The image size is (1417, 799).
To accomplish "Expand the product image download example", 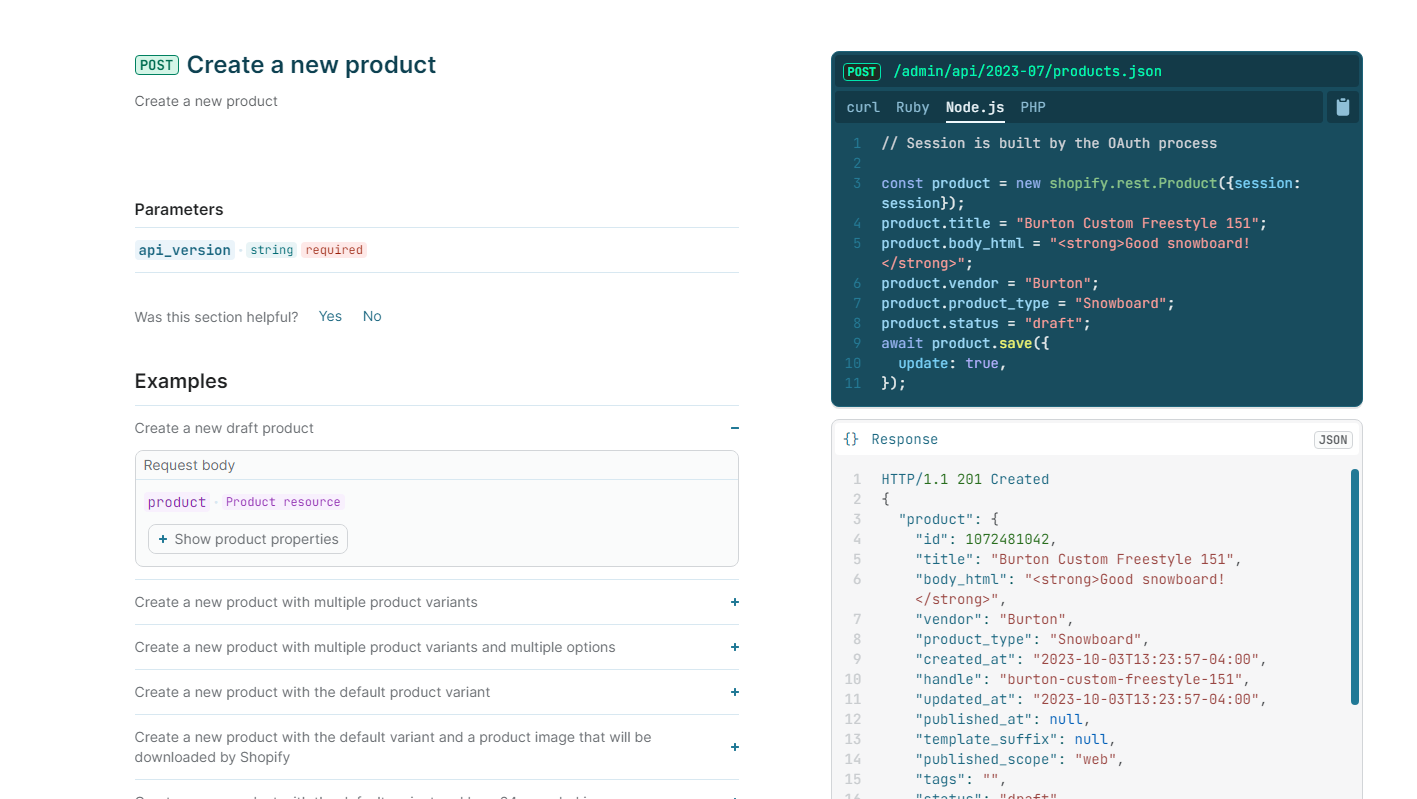I will (x=734, y=747).
